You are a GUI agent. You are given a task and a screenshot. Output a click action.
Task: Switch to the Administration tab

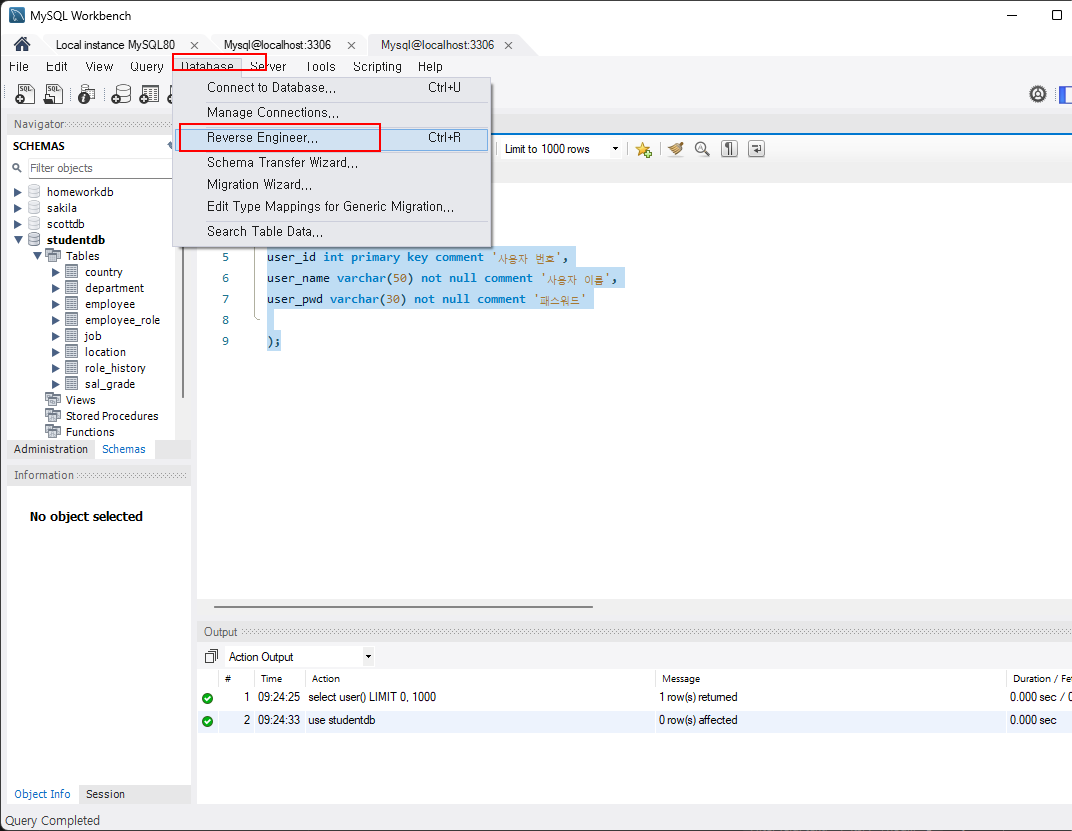point(51,449)
